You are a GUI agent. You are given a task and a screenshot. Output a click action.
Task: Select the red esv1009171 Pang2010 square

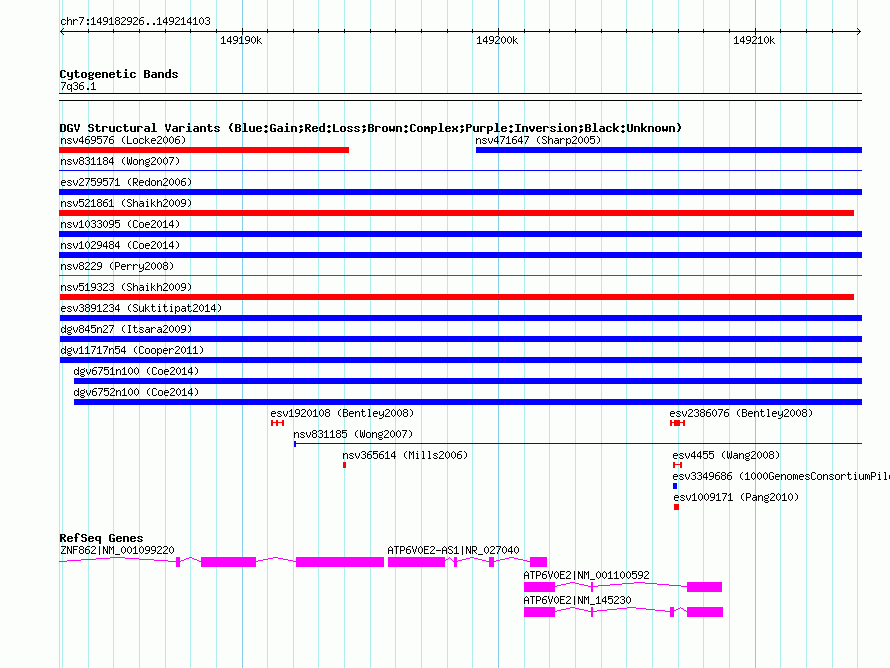point(676,507)
